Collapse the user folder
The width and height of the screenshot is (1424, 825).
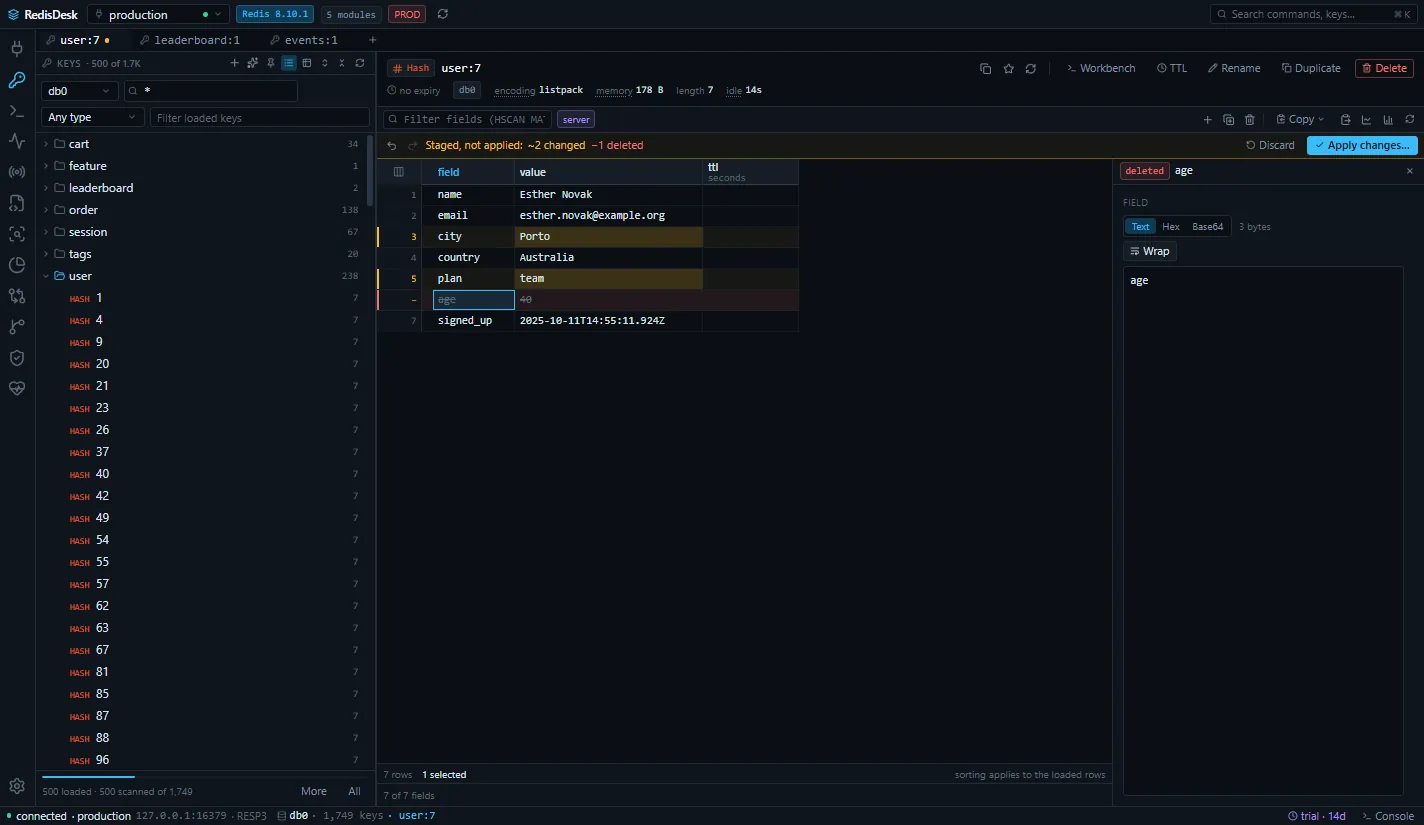(46, 276)
